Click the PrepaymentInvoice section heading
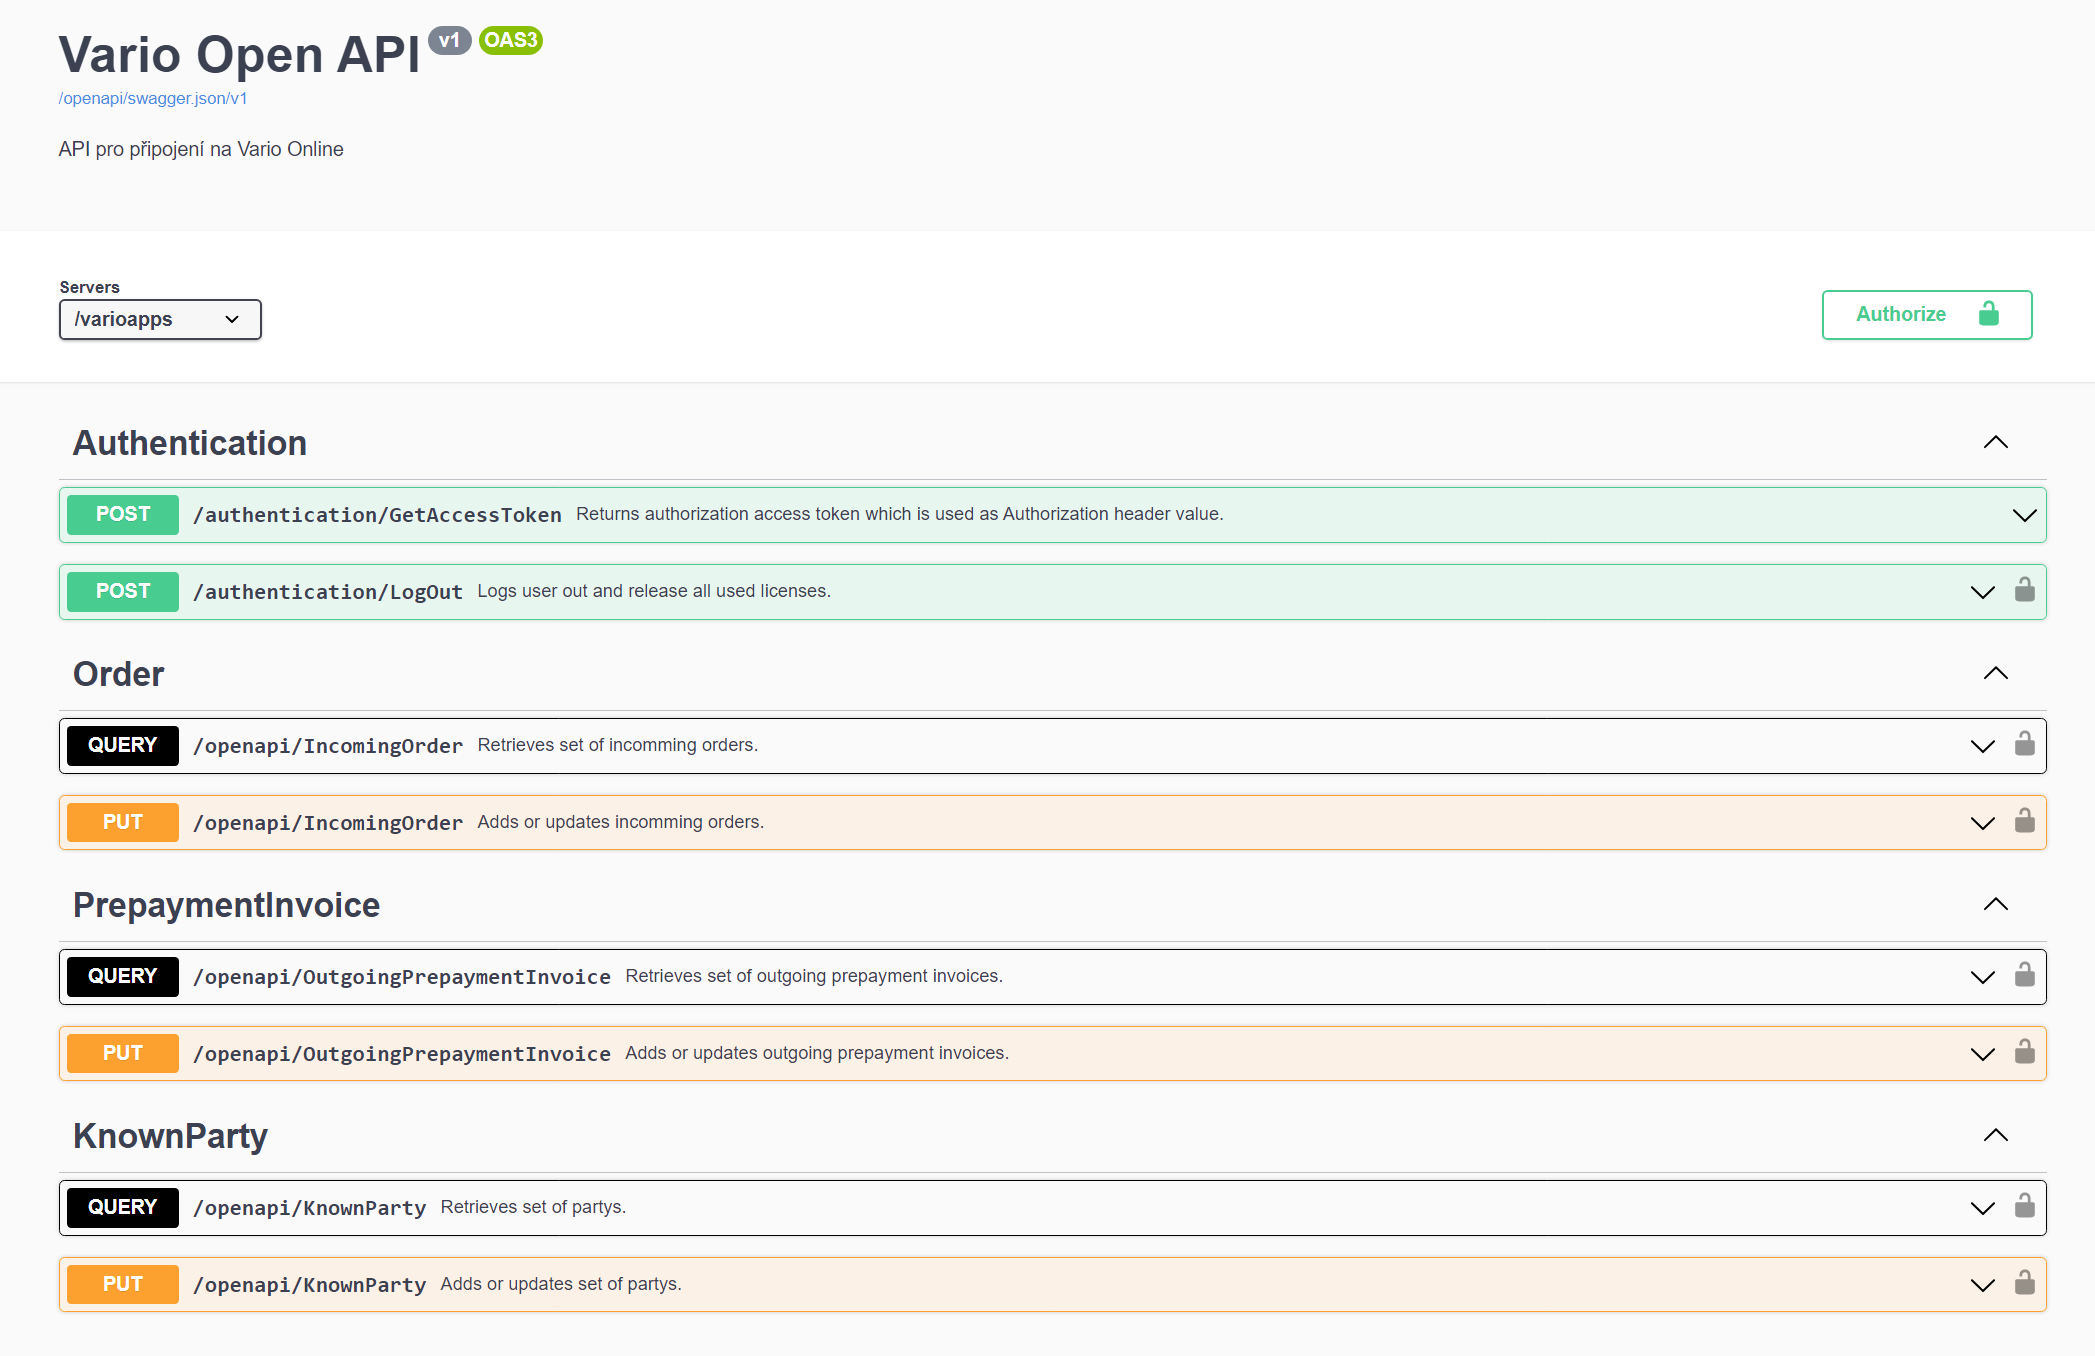2095x1356 pixels. (226, 905)
